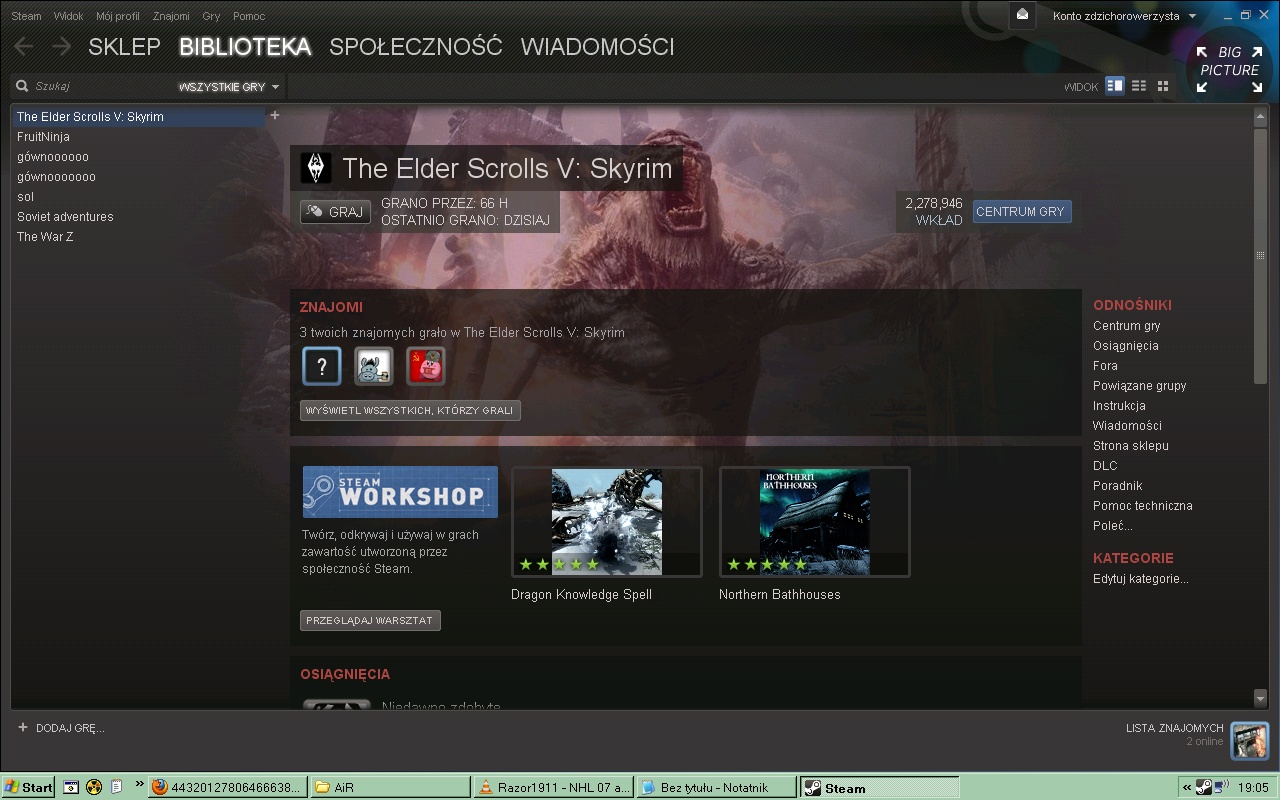Select Soviet adventures in the game list
Viewport: 1280px width, 800px height.
click(138, 217)
